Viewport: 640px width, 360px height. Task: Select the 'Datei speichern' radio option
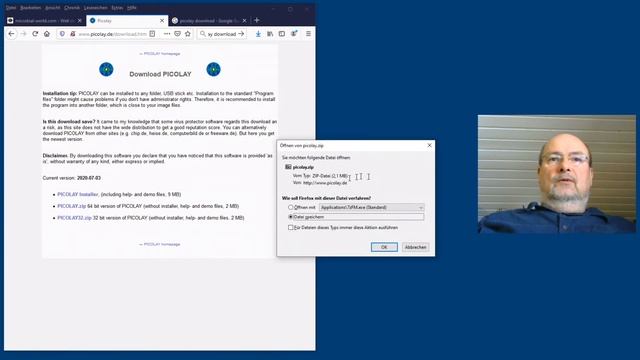(x=291, y=217)
